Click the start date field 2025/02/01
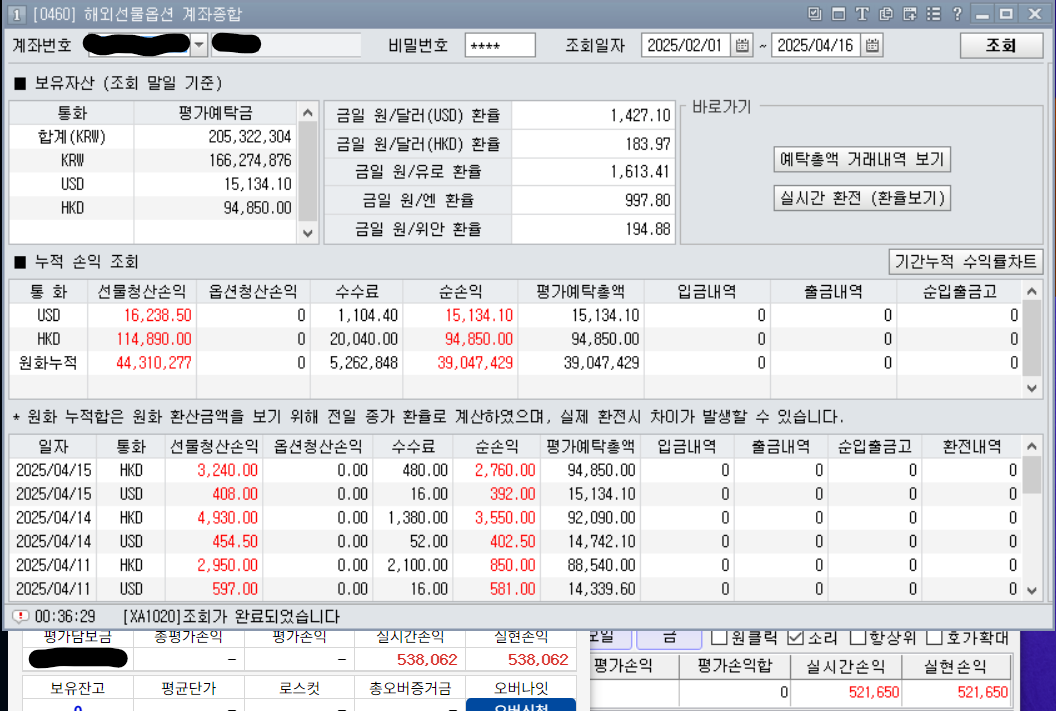1056x711 pixels. pyautogui.click(x=686, y=46)
